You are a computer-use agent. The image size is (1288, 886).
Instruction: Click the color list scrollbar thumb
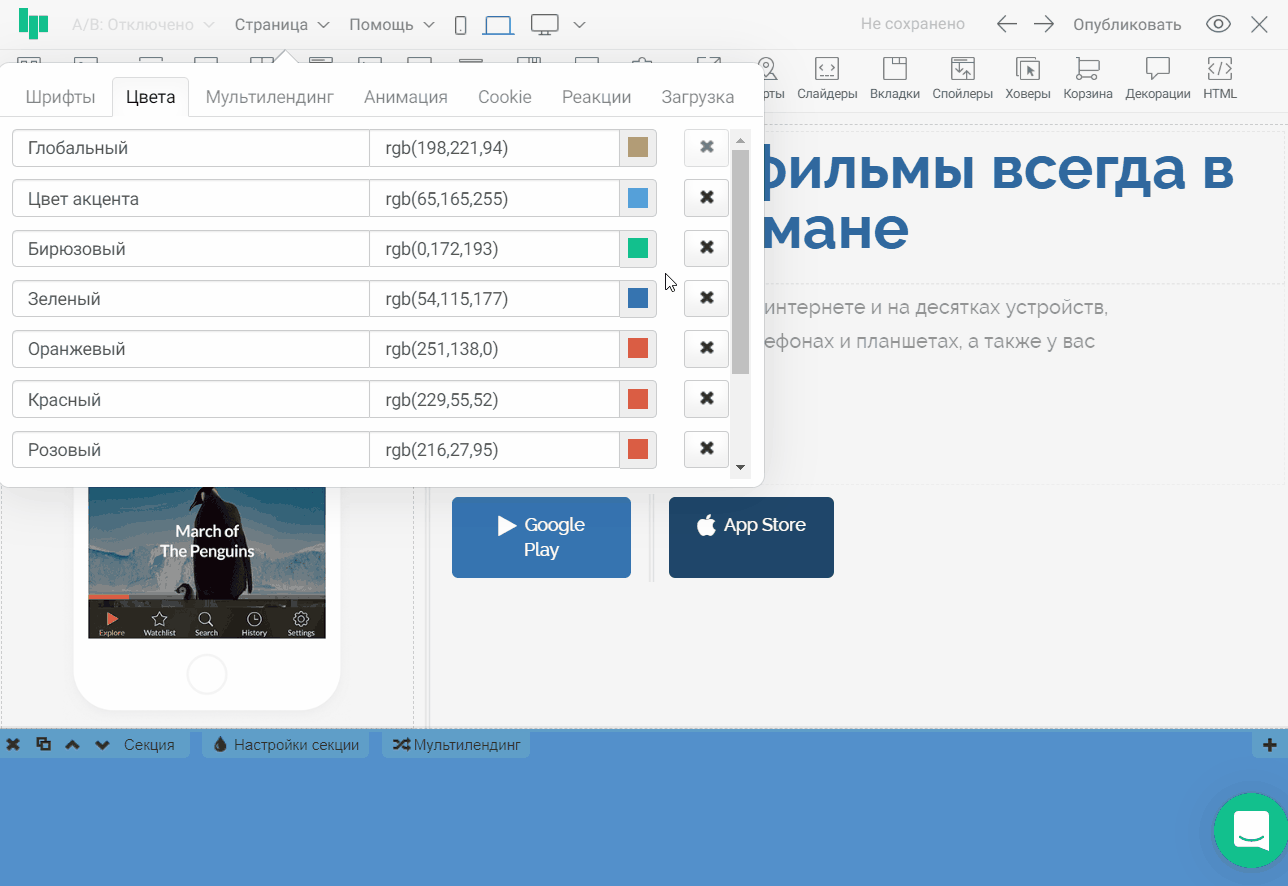point(741,262)
